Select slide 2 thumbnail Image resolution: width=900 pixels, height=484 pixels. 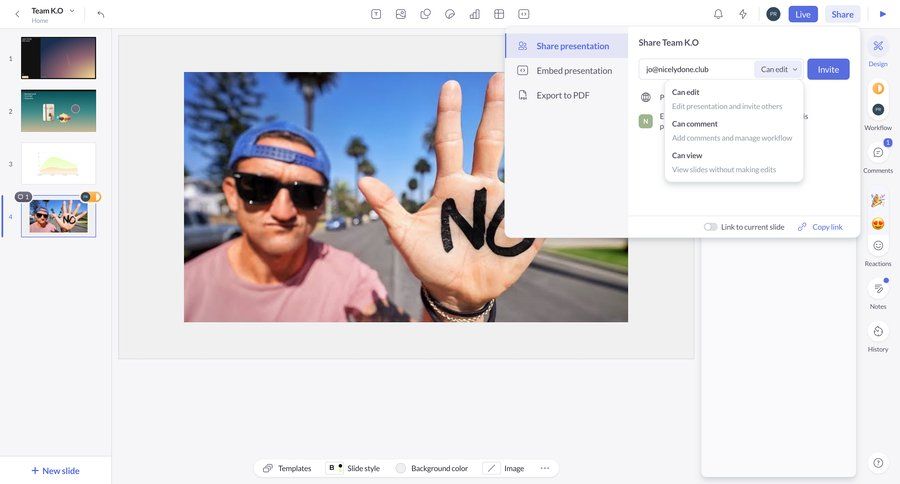point(59,111)
